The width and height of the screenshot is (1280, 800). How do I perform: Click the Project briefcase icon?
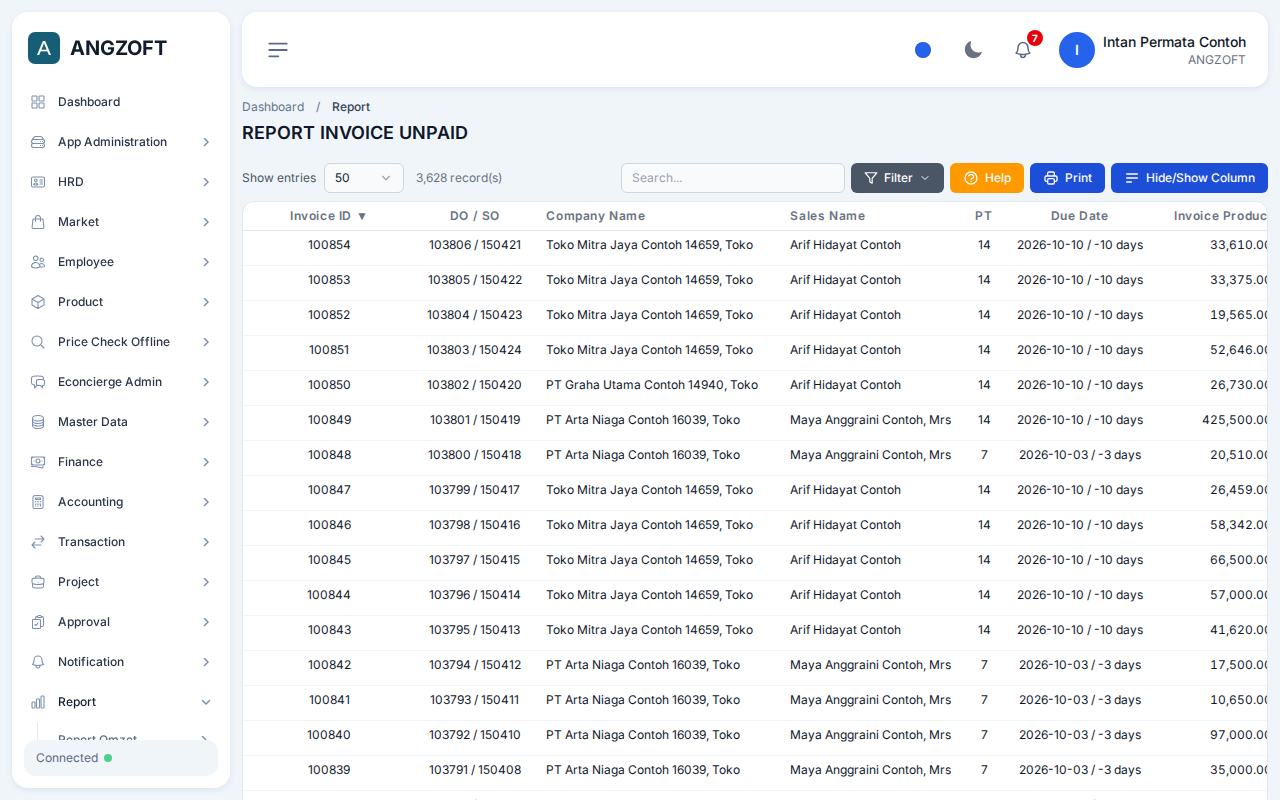point(38,582)
